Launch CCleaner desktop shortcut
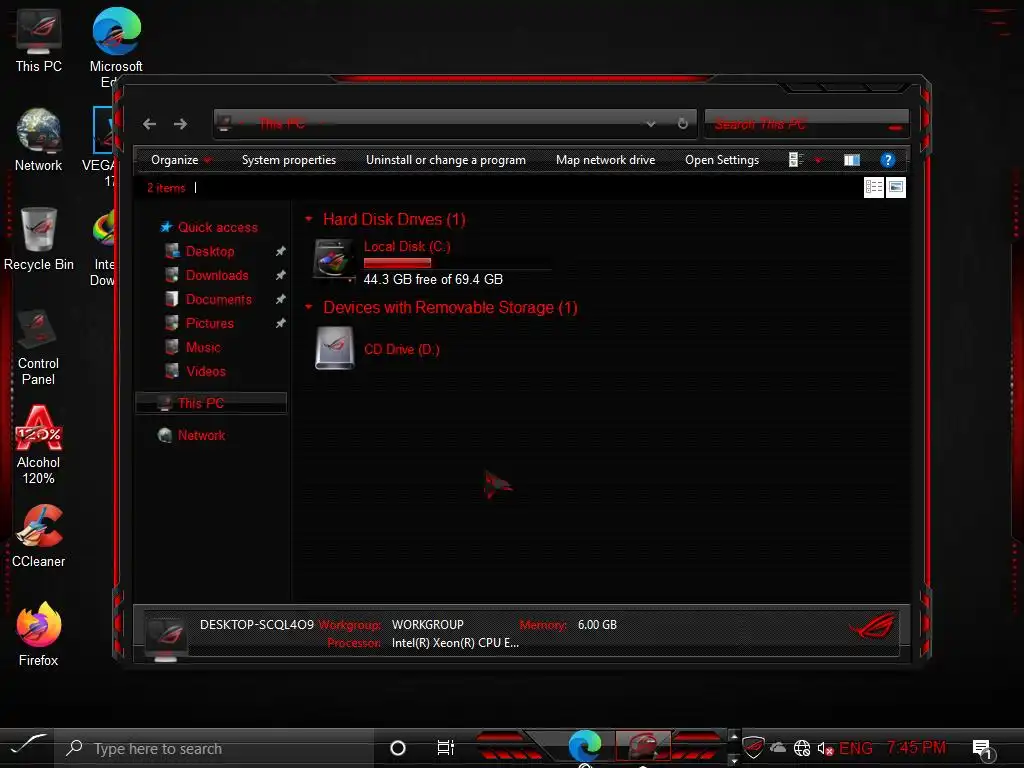 [39, 536]
